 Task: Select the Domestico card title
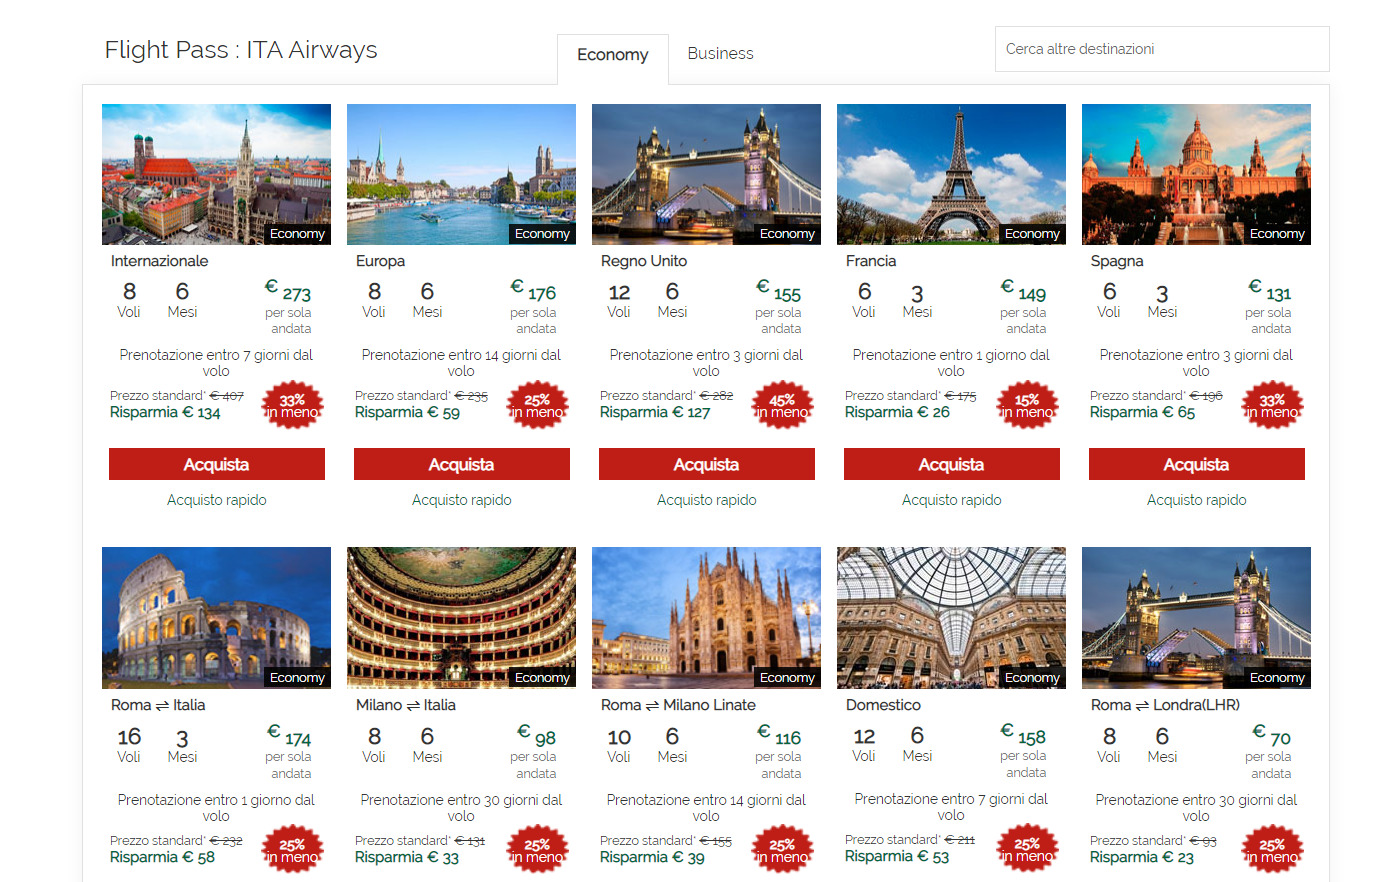coord(883,705)
